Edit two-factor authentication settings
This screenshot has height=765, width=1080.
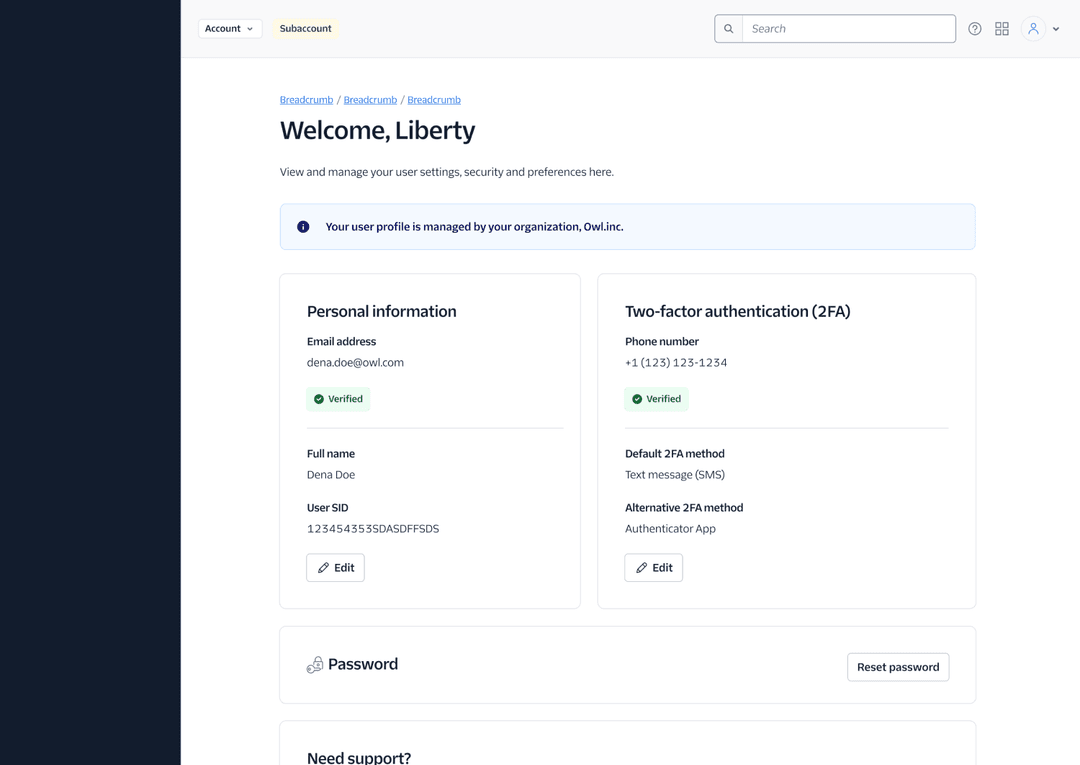pyautogui.click(x=653, y=568)
